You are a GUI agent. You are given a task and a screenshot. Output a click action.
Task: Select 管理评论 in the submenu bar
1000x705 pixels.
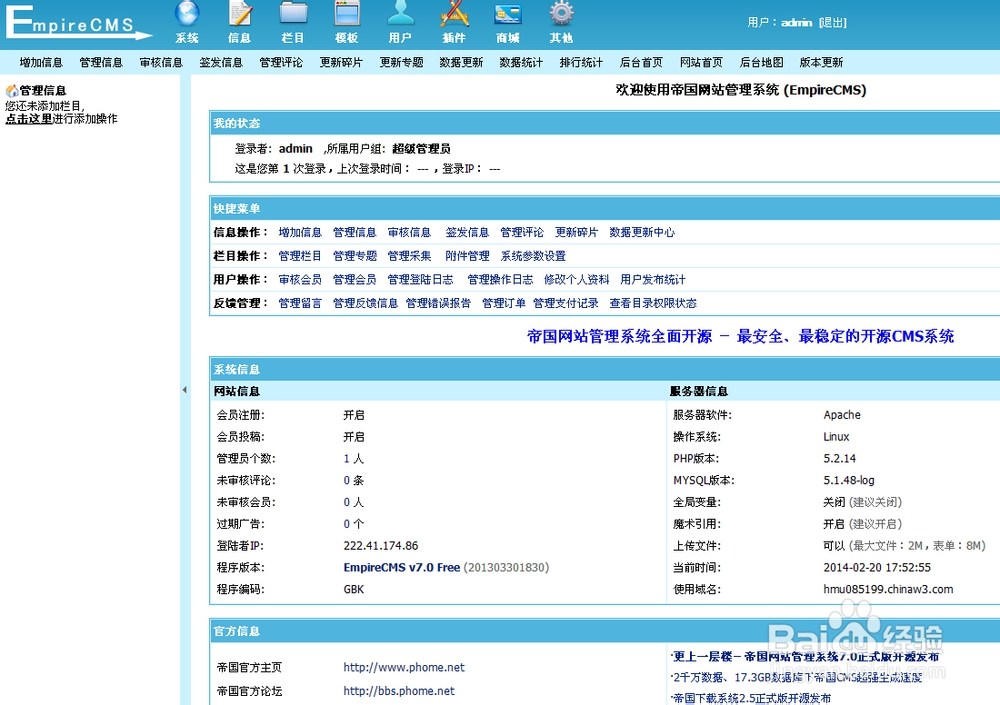pyautogui.click(x=281, y=63)
